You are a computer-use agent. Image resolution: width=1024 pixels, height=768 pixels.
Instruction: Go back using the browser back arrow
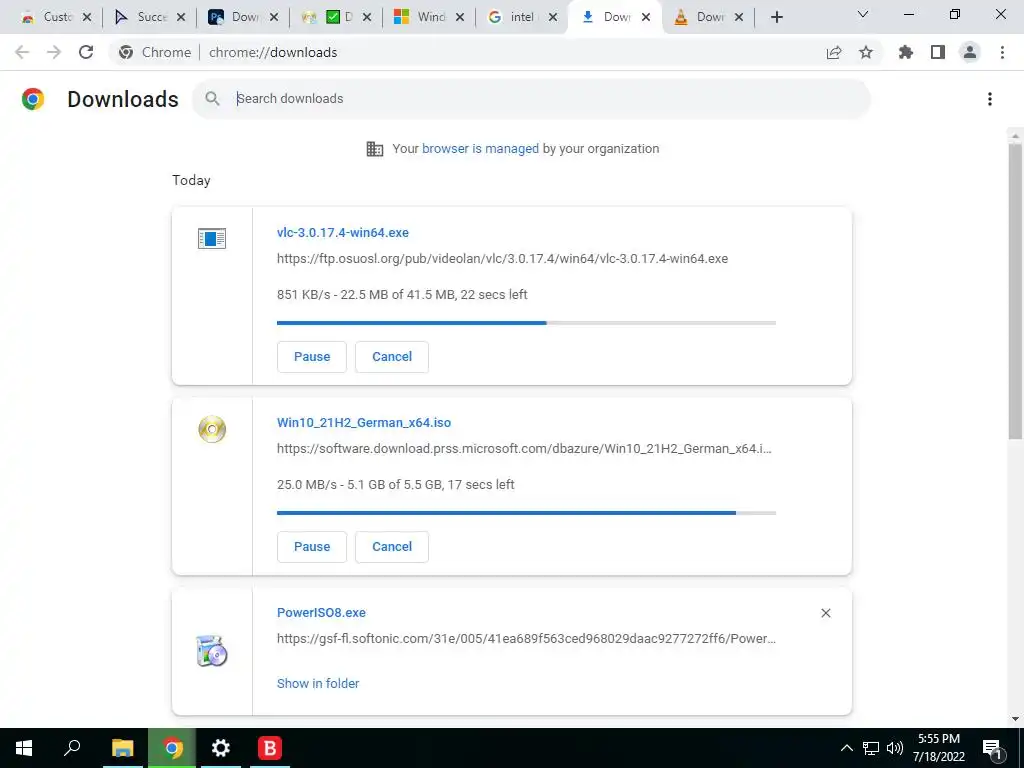[22, 52]
